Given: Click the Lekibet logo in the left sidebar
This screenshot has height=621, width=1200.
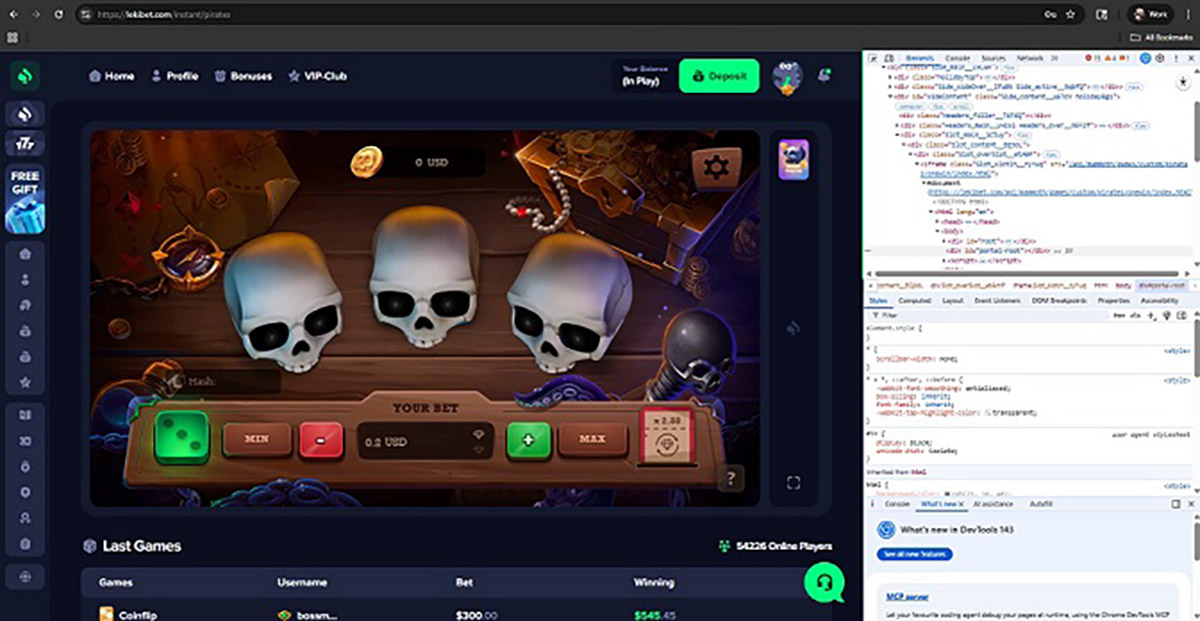Looking at the screenshot, I should [24, 74].
